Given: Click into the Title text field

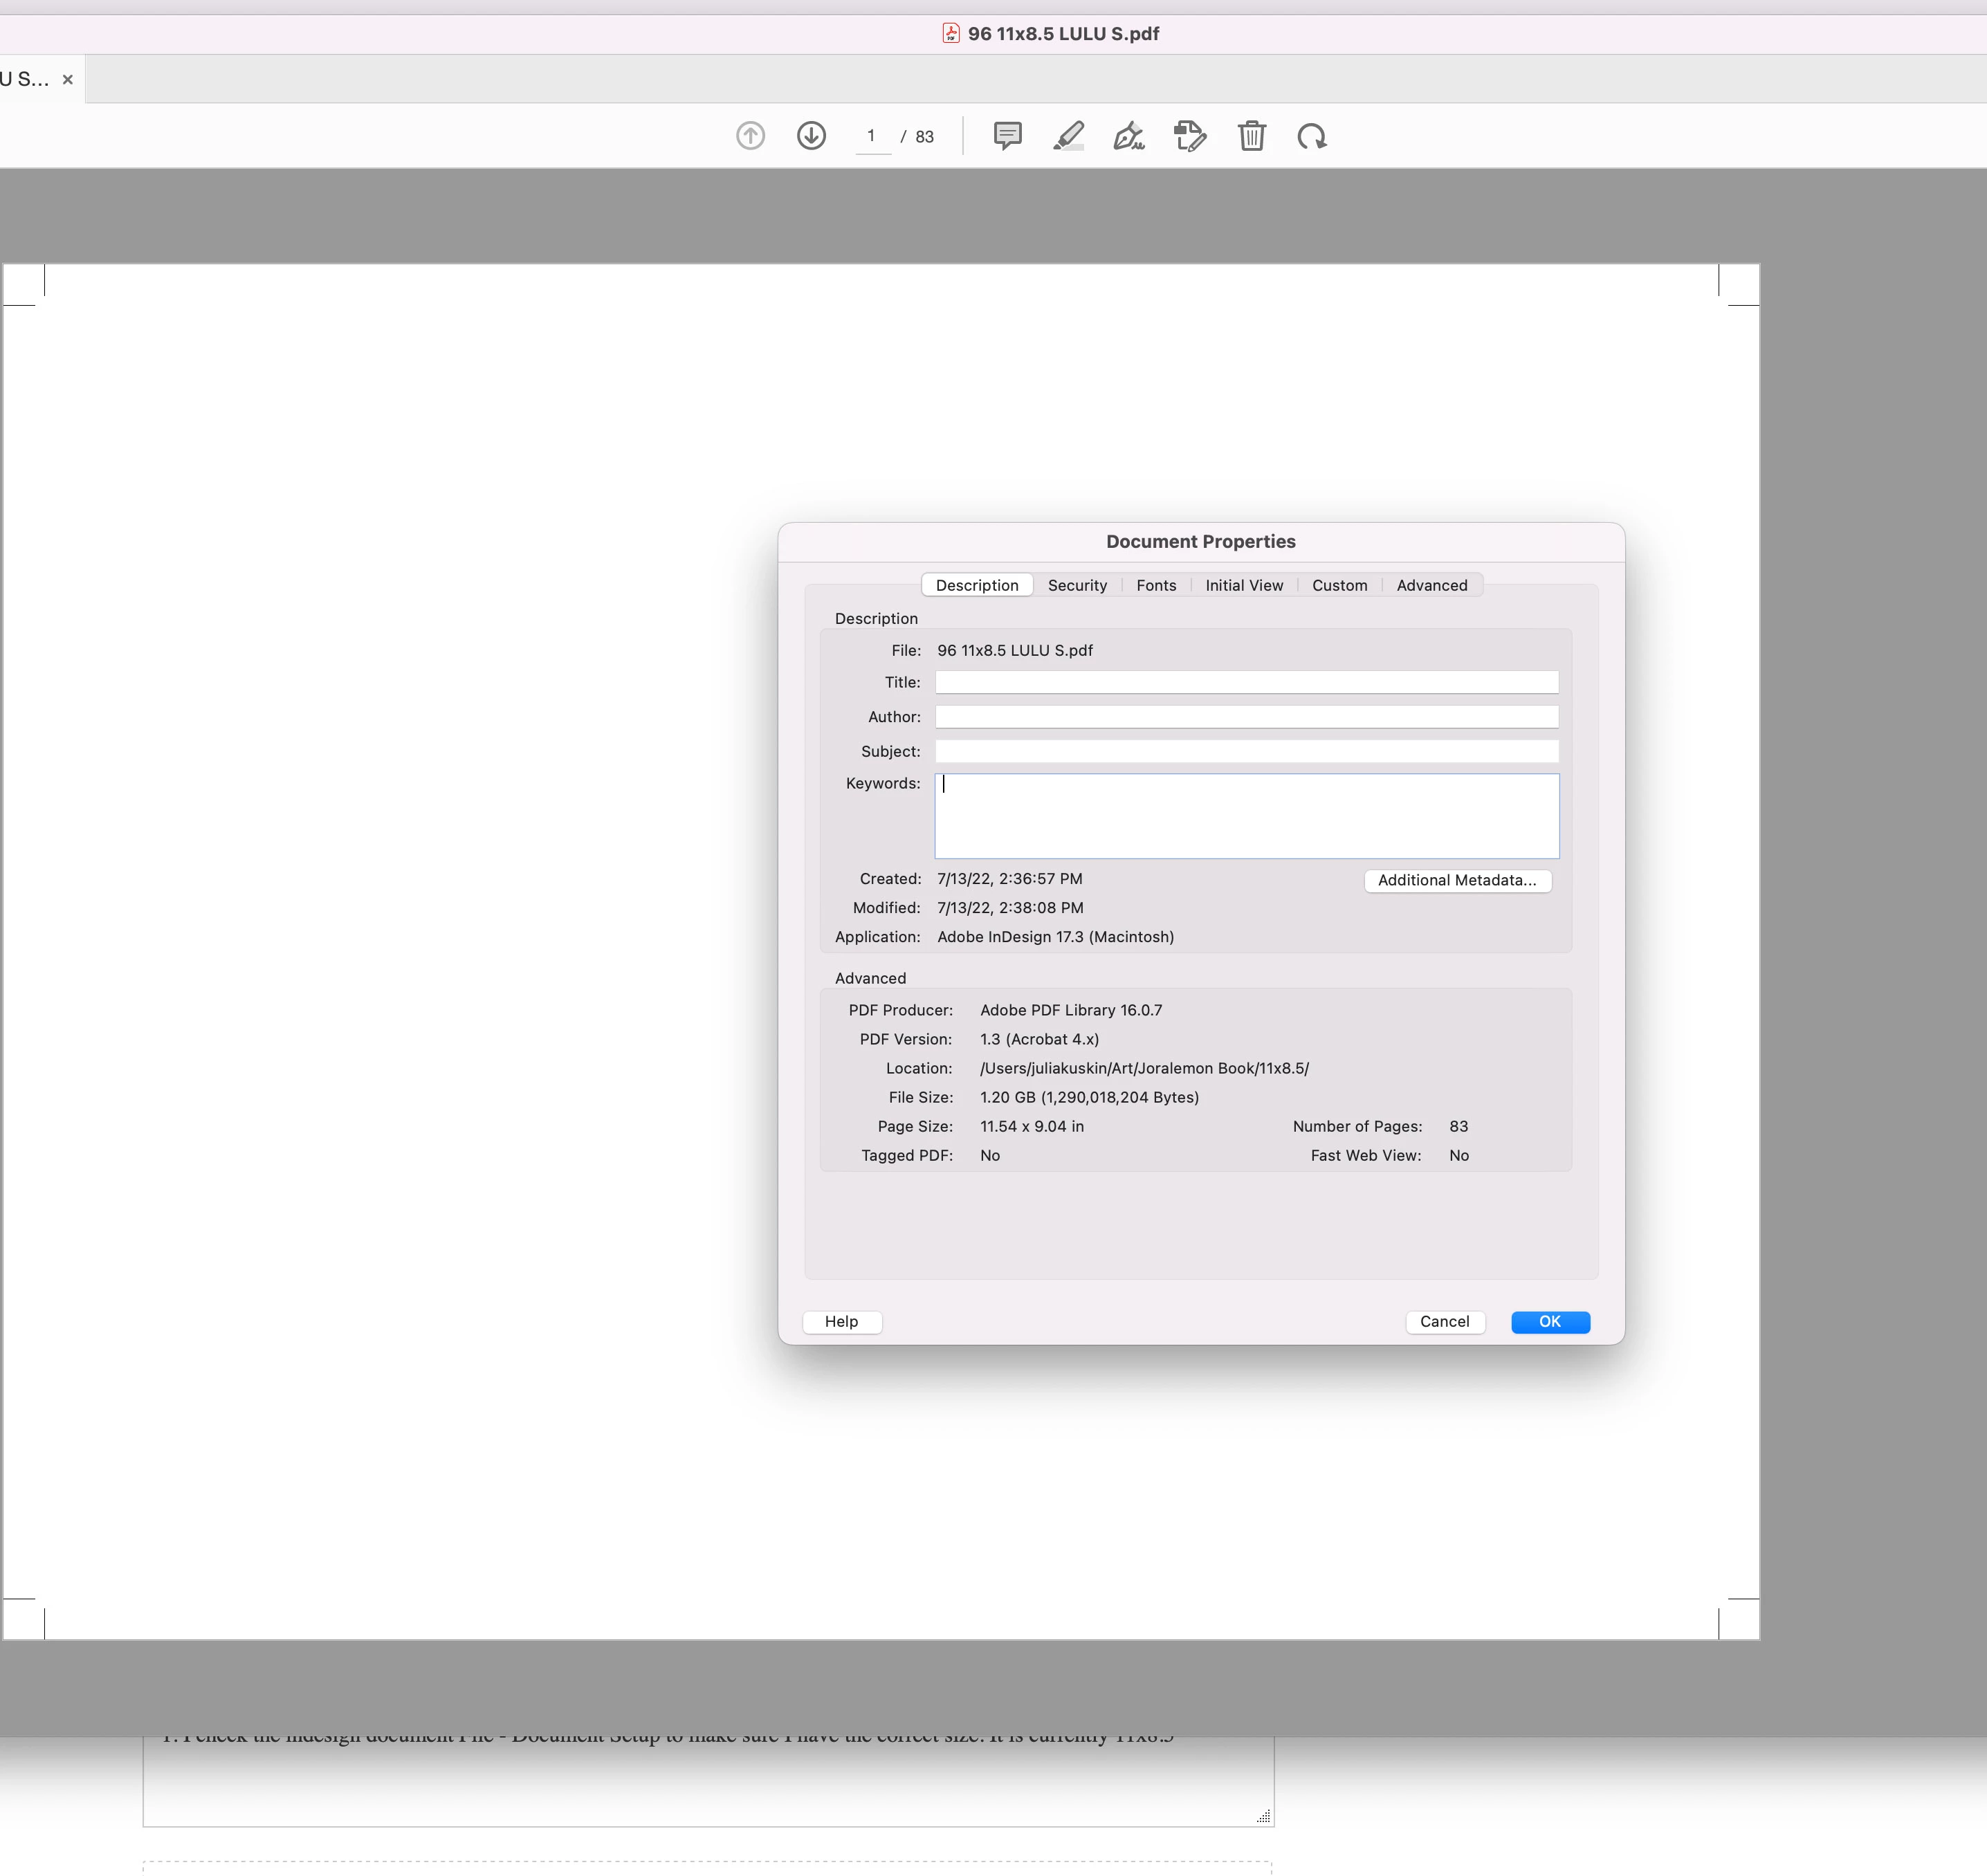Looking at the screenshot, I should click(x=1246, y=682).
